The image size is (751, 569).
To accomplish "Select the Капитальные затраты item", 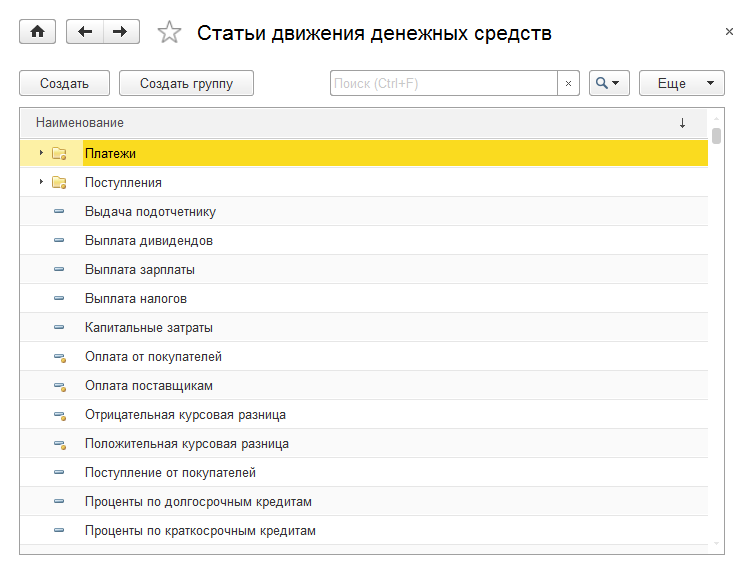I will [149, 328].
